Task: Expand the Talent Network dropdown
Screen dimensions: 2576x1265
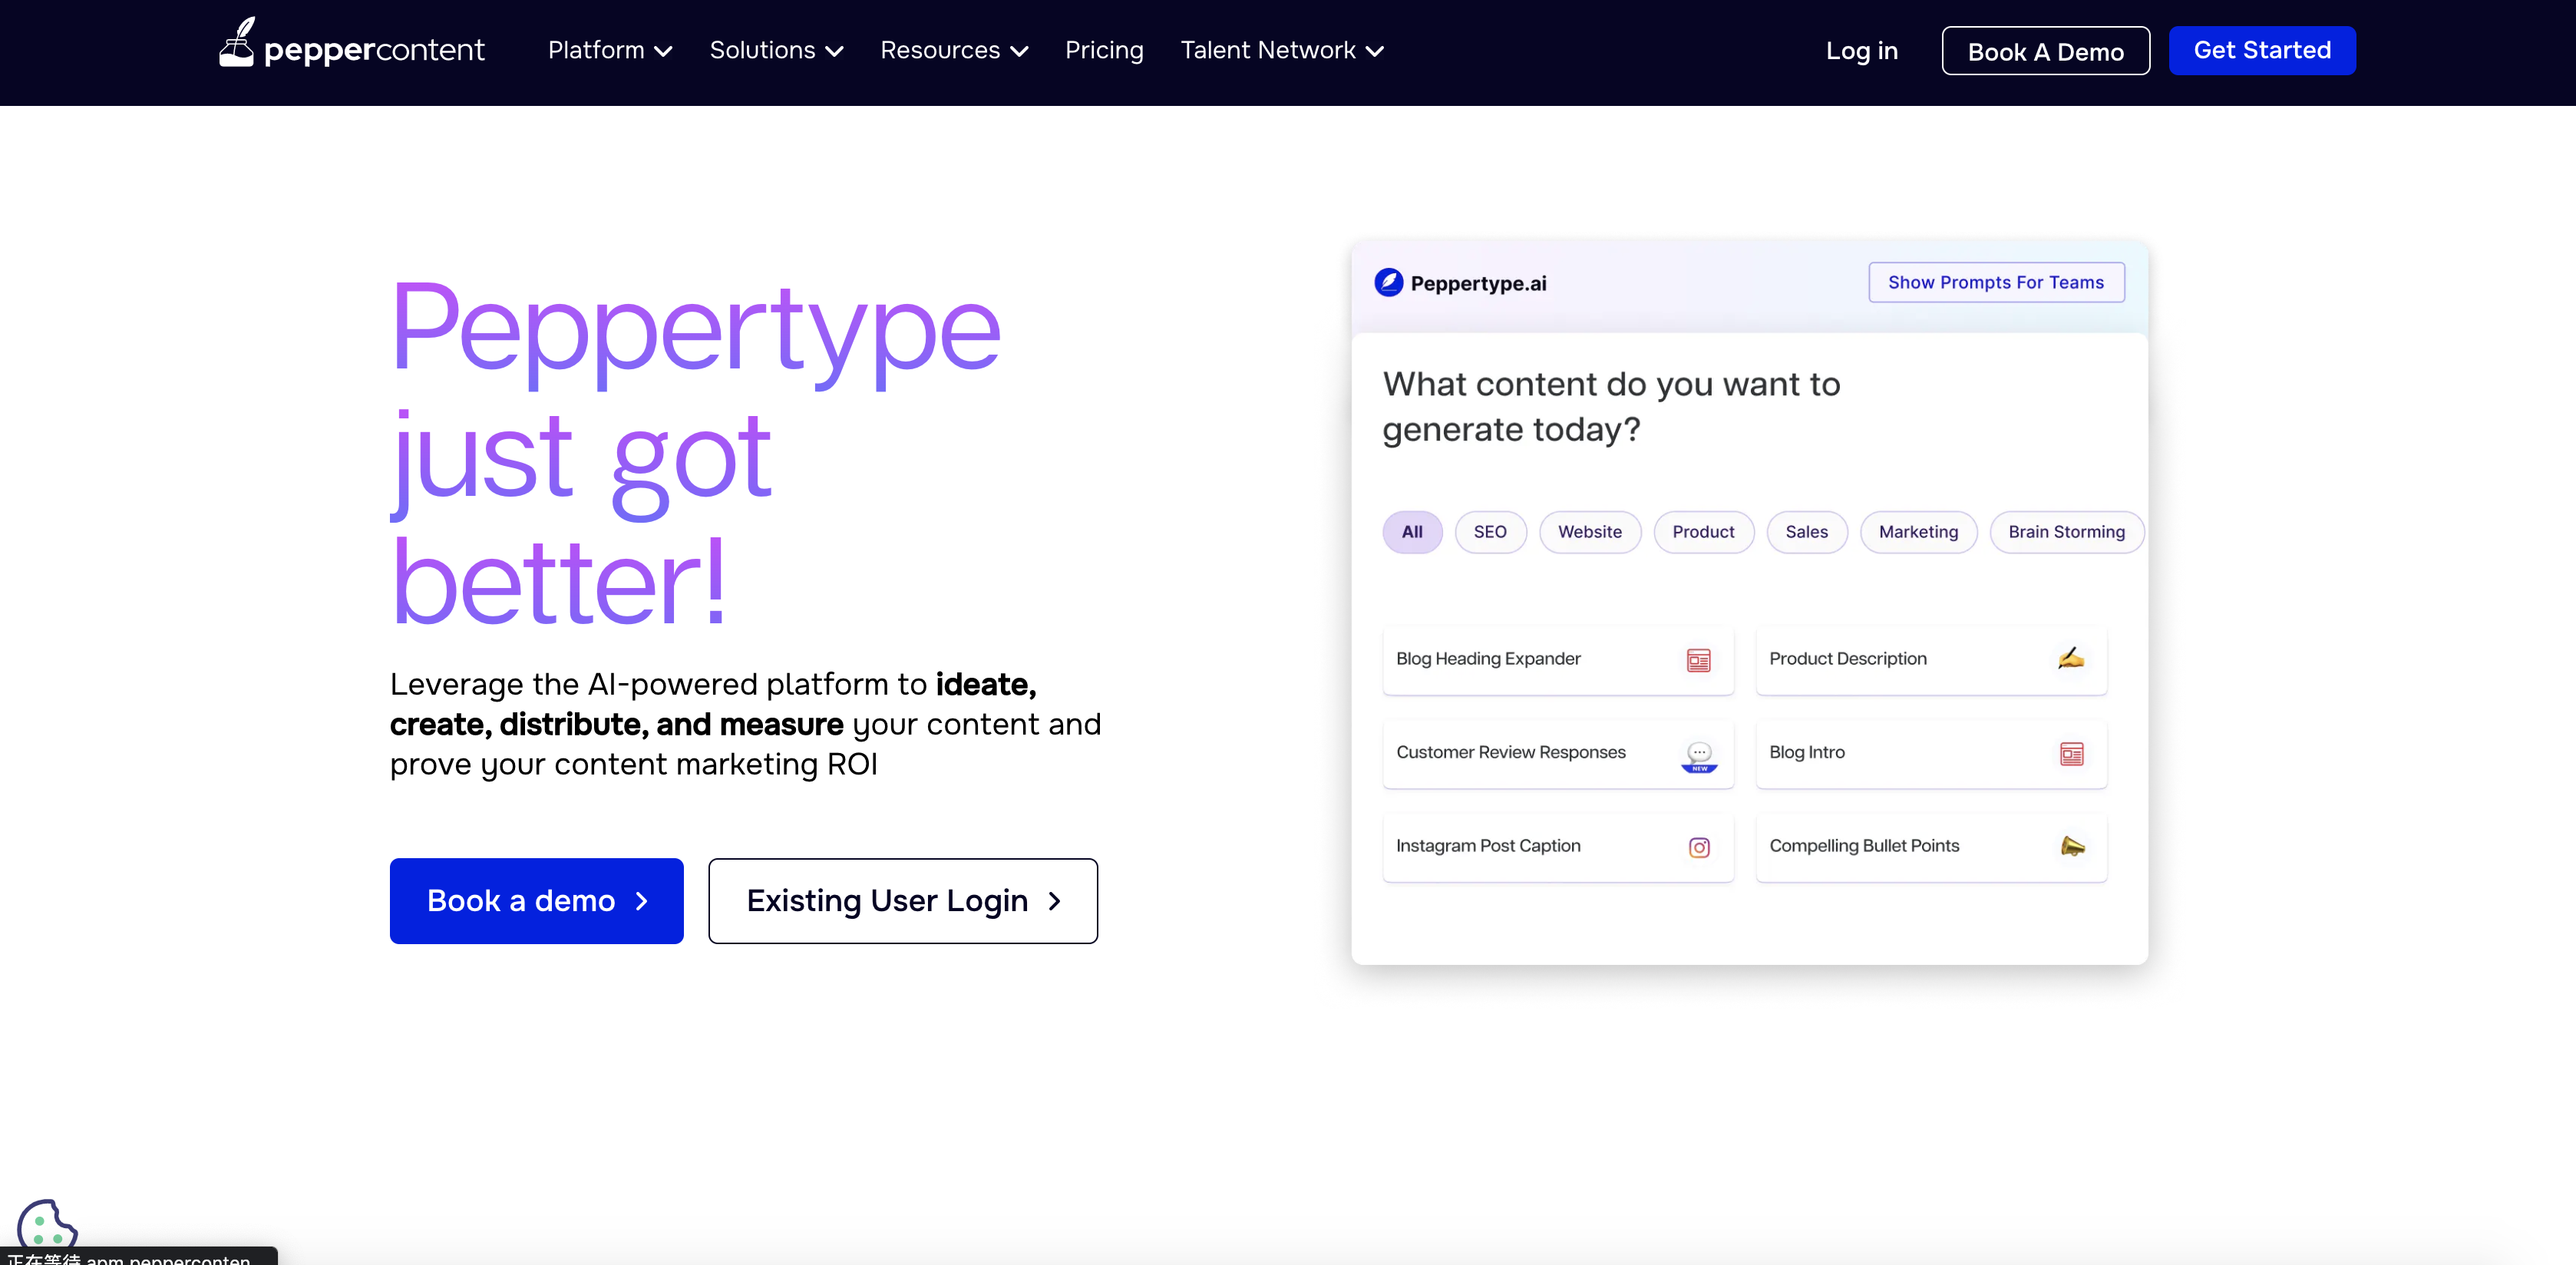Action: (x=1281, y=50)
